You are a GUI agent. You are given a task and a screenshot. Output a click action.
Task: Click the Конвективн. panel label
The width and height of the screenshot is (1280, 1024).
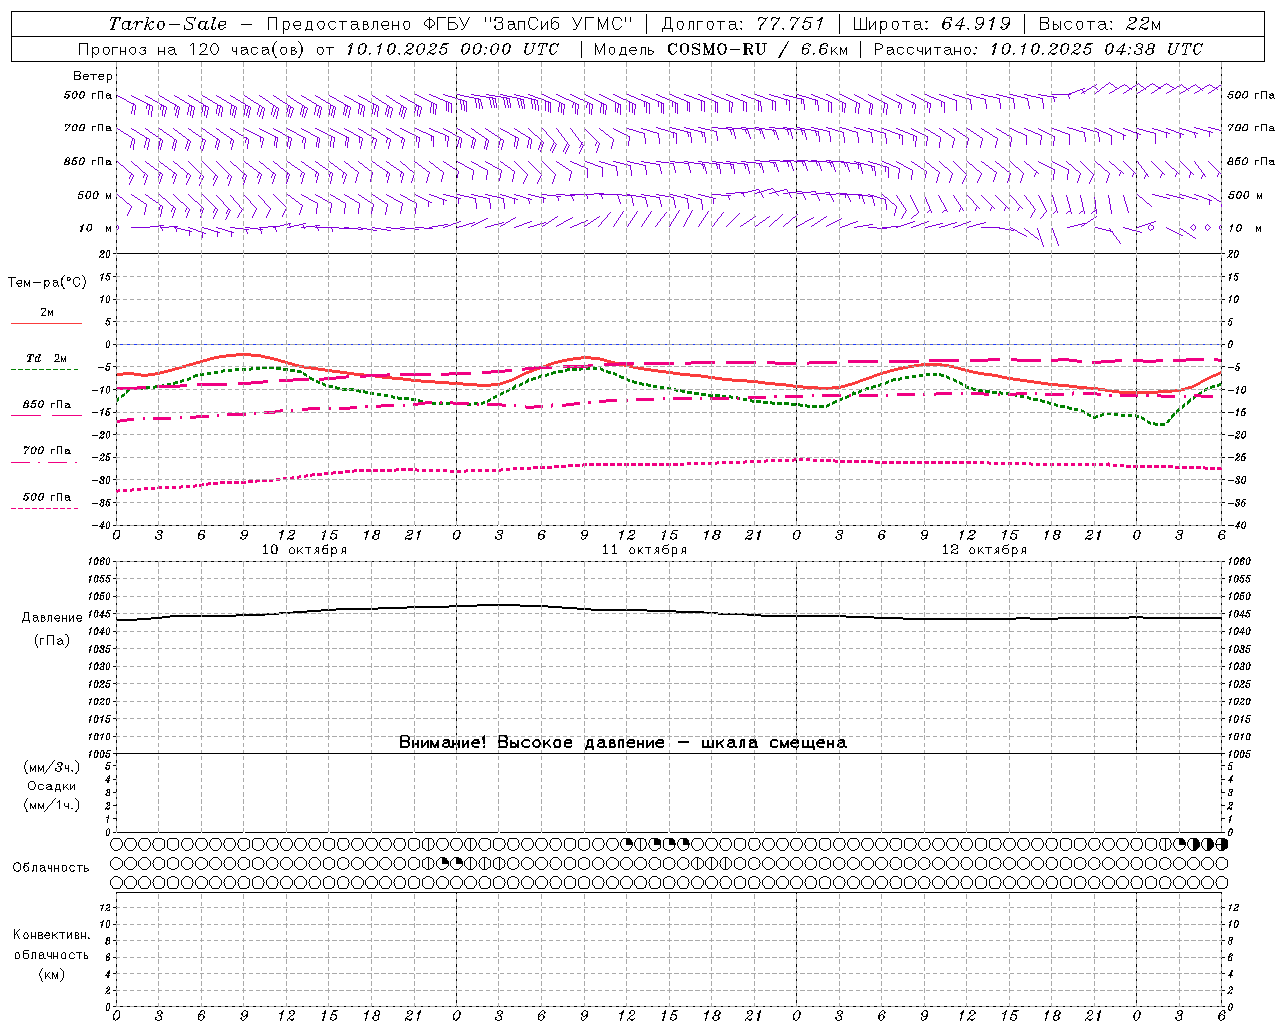[x=51, y=935]
